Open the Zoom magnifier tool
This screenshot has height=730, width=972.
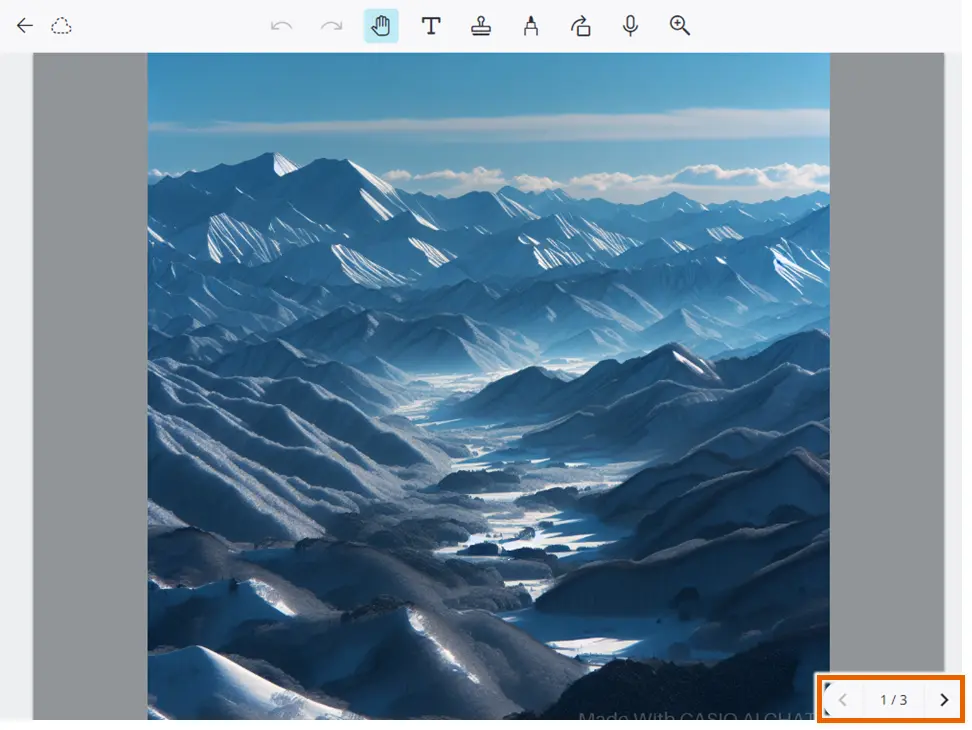click(680, 26)
